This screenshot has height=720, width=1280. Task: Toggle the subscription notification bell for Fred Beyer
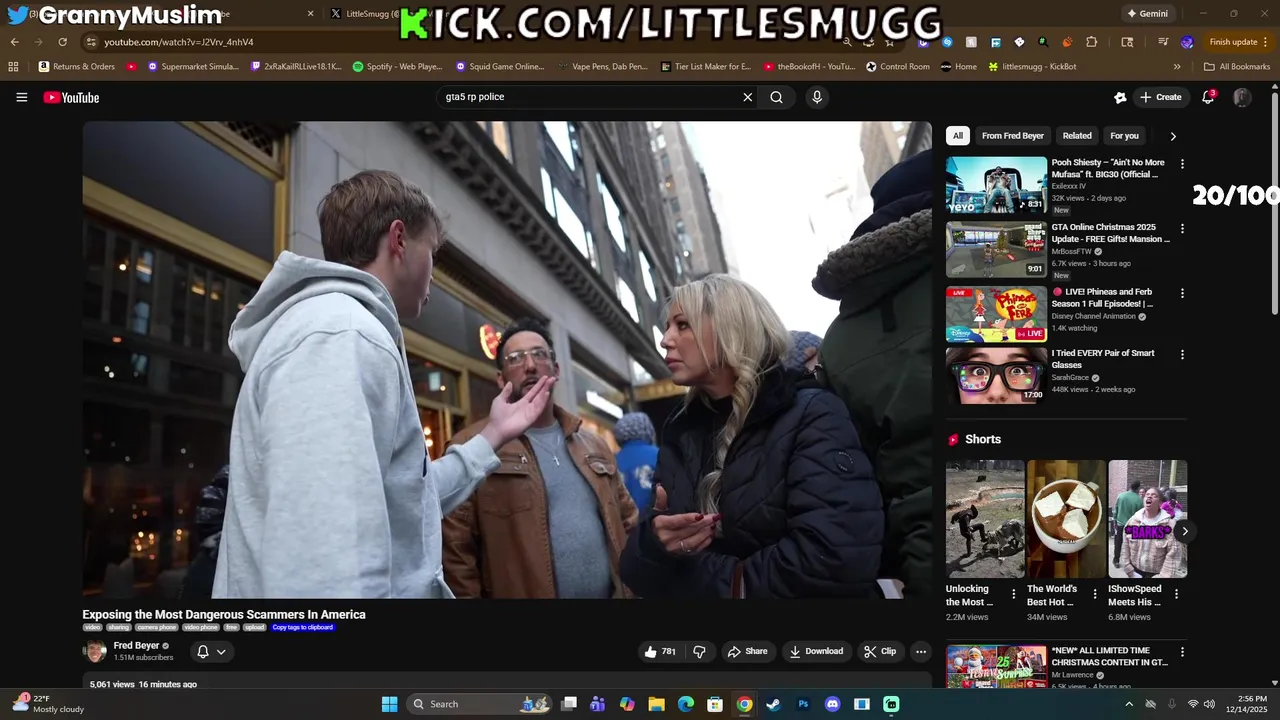pyautogui.click(x=203, y=652)
